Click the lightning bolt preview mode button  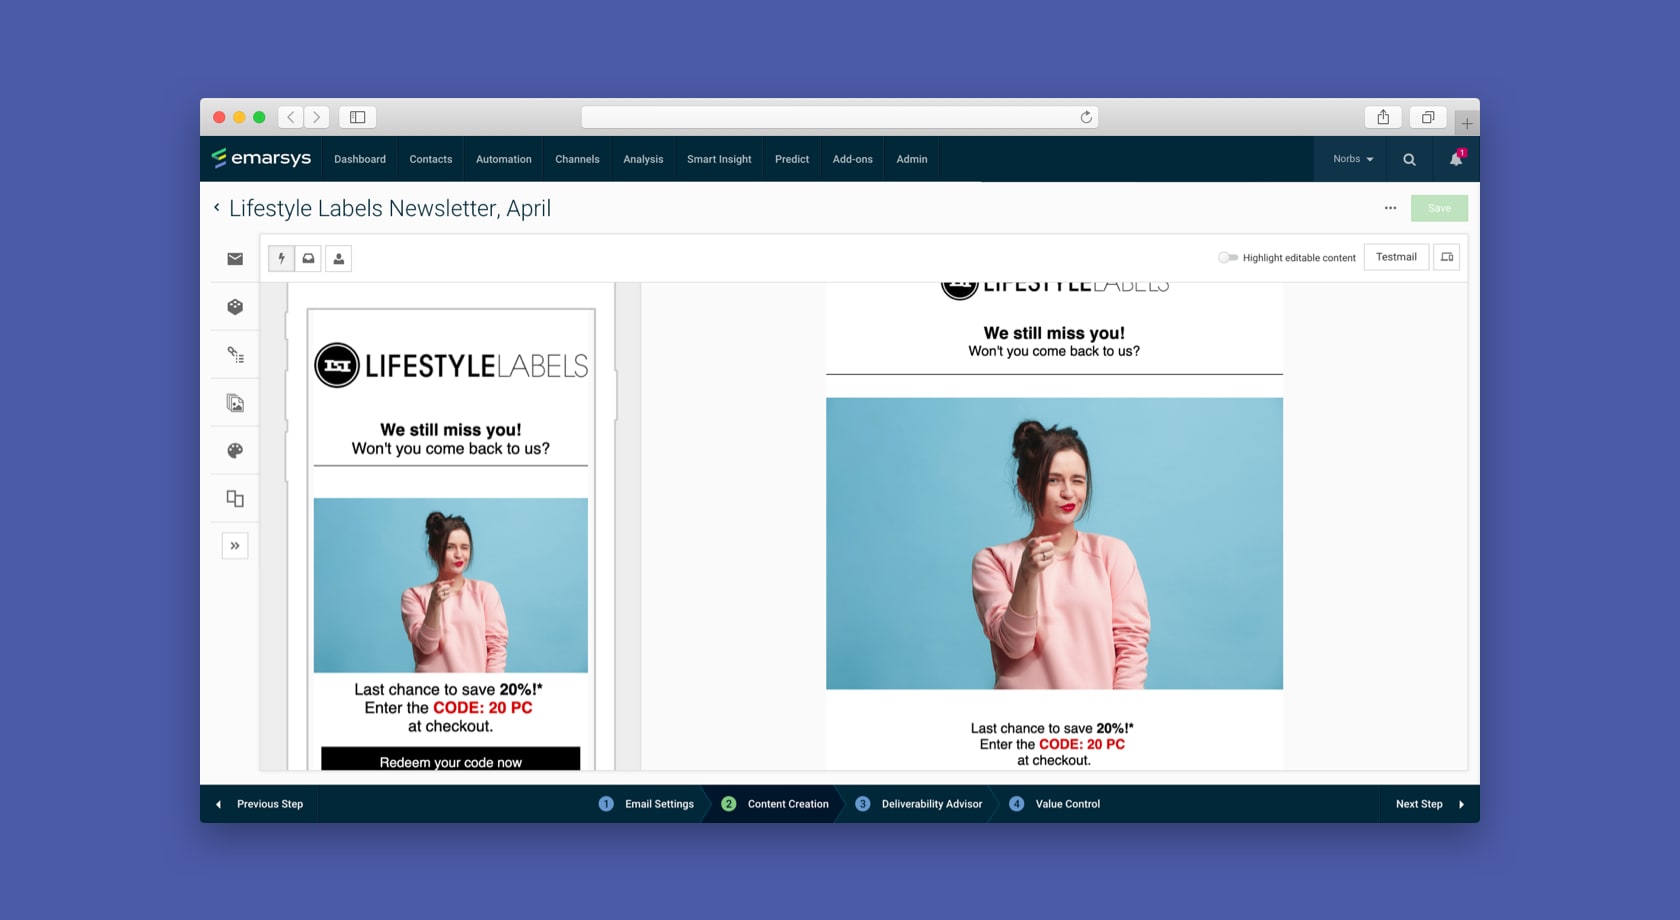(x=281, y=259)
